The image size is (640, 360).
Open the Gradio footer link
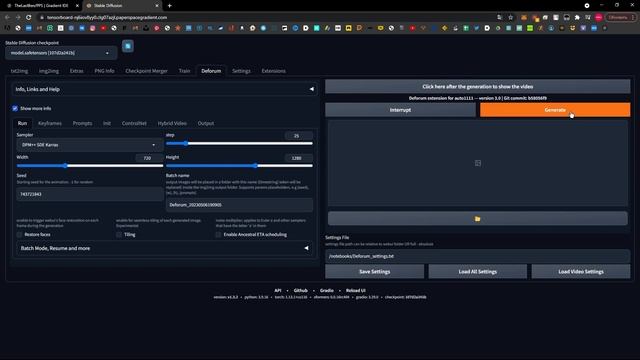[327, 291]
